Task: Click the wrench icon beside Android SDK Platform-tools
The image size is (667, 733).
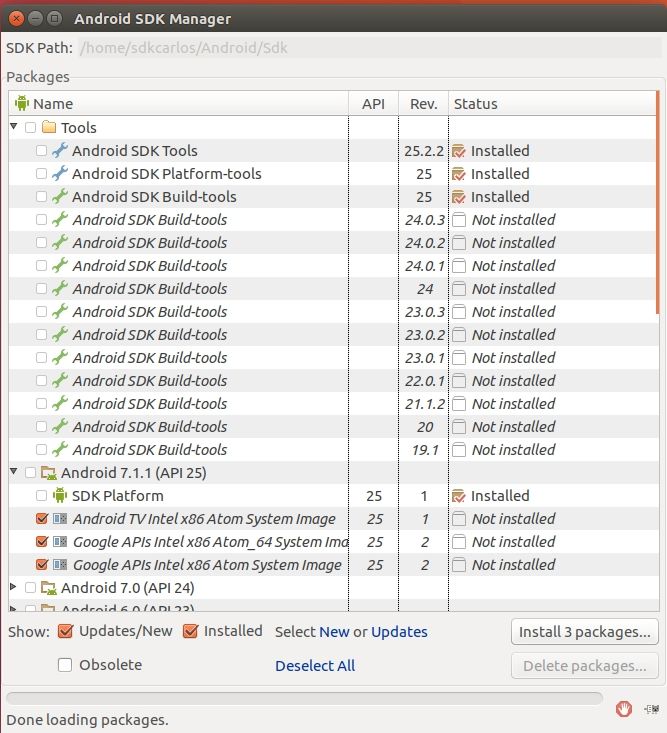Action: [x=60, y=173]
